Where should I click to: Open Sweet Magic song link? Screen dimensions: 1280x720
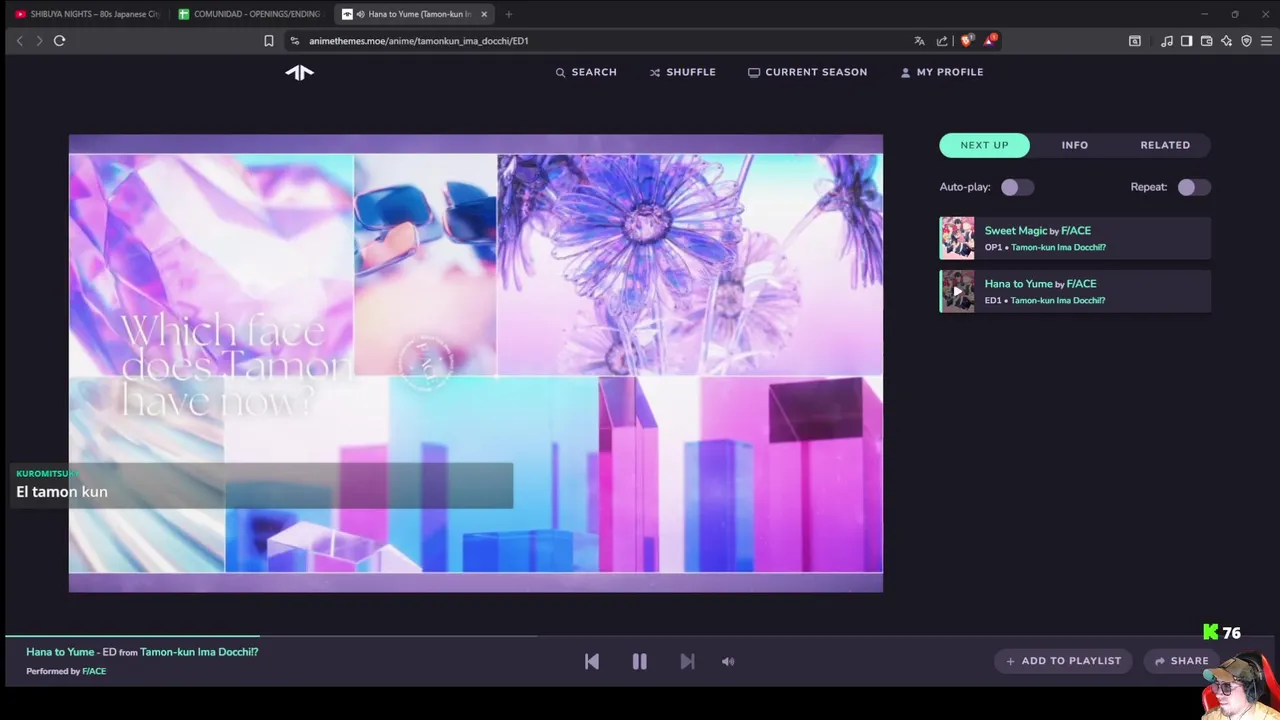pyautogui.click(x=1015, y=230)
